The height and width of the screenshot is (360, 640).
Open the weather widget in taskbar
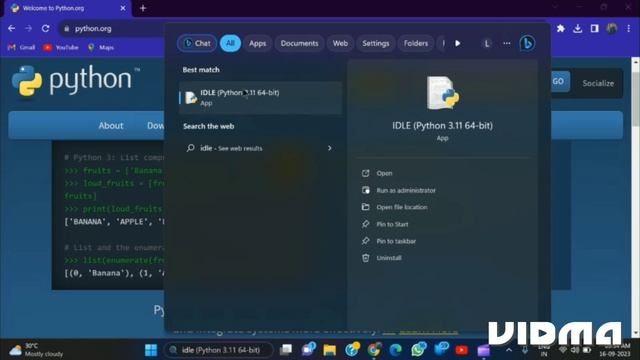coord(36,350)
